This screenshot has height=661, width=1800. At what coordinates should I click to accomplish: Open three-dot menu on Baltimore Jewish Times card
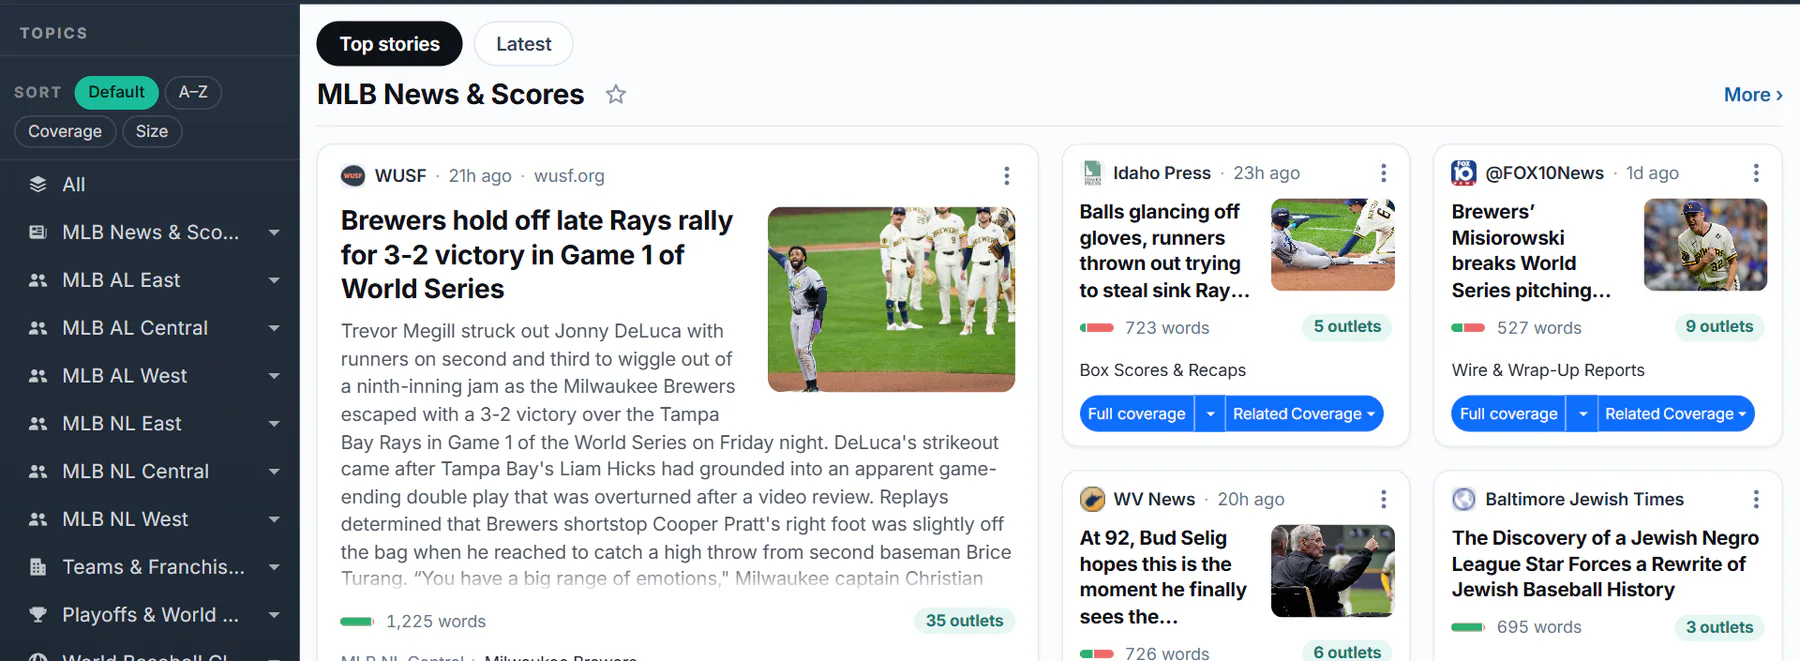[1755, 499]
